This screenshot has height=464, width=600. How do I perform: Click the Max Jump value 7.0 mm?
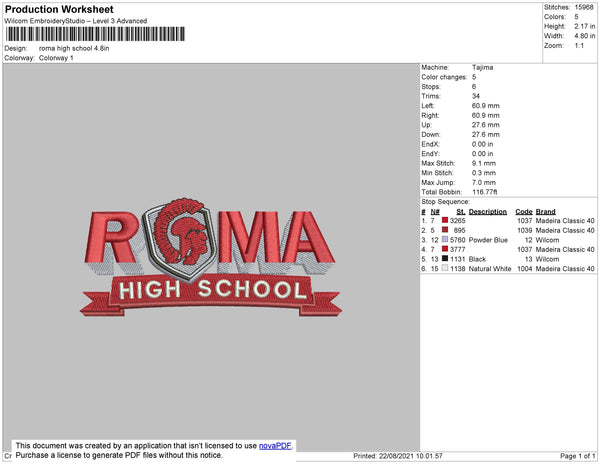coord(484,182)
